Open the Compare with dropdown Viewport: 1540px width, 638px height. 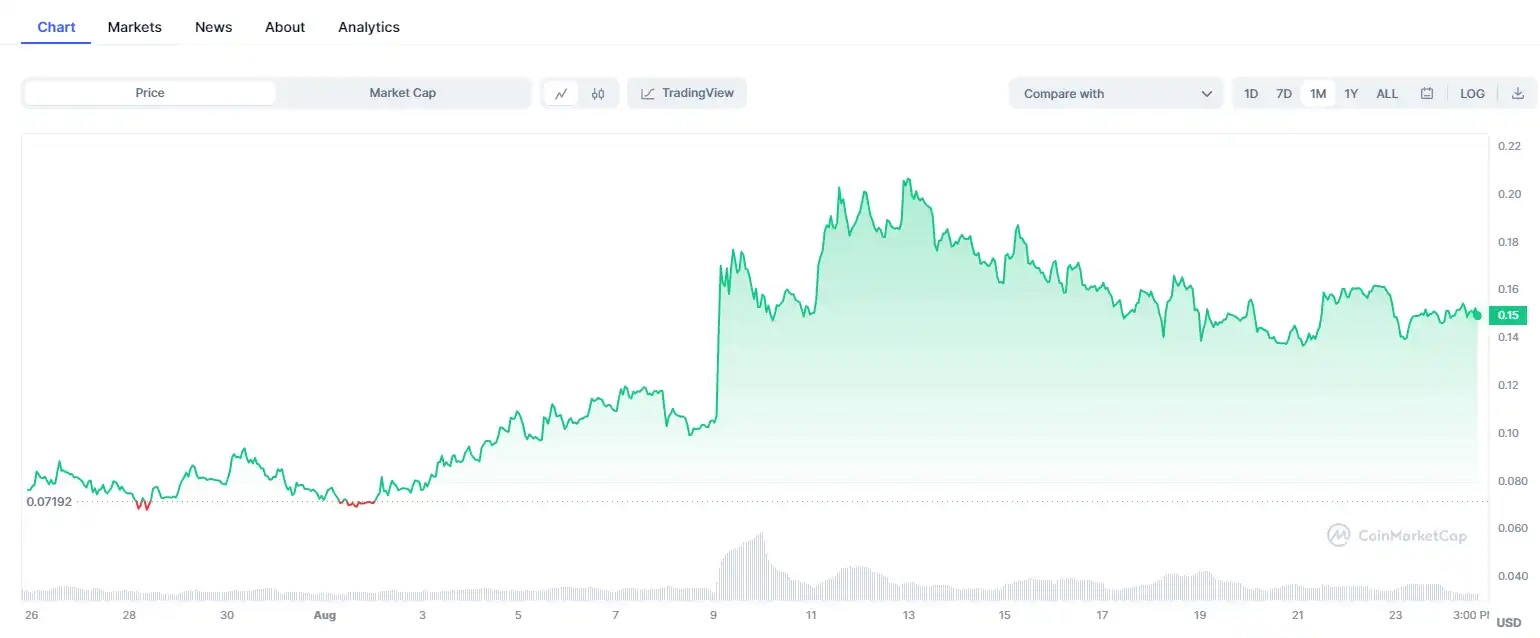1115,94
